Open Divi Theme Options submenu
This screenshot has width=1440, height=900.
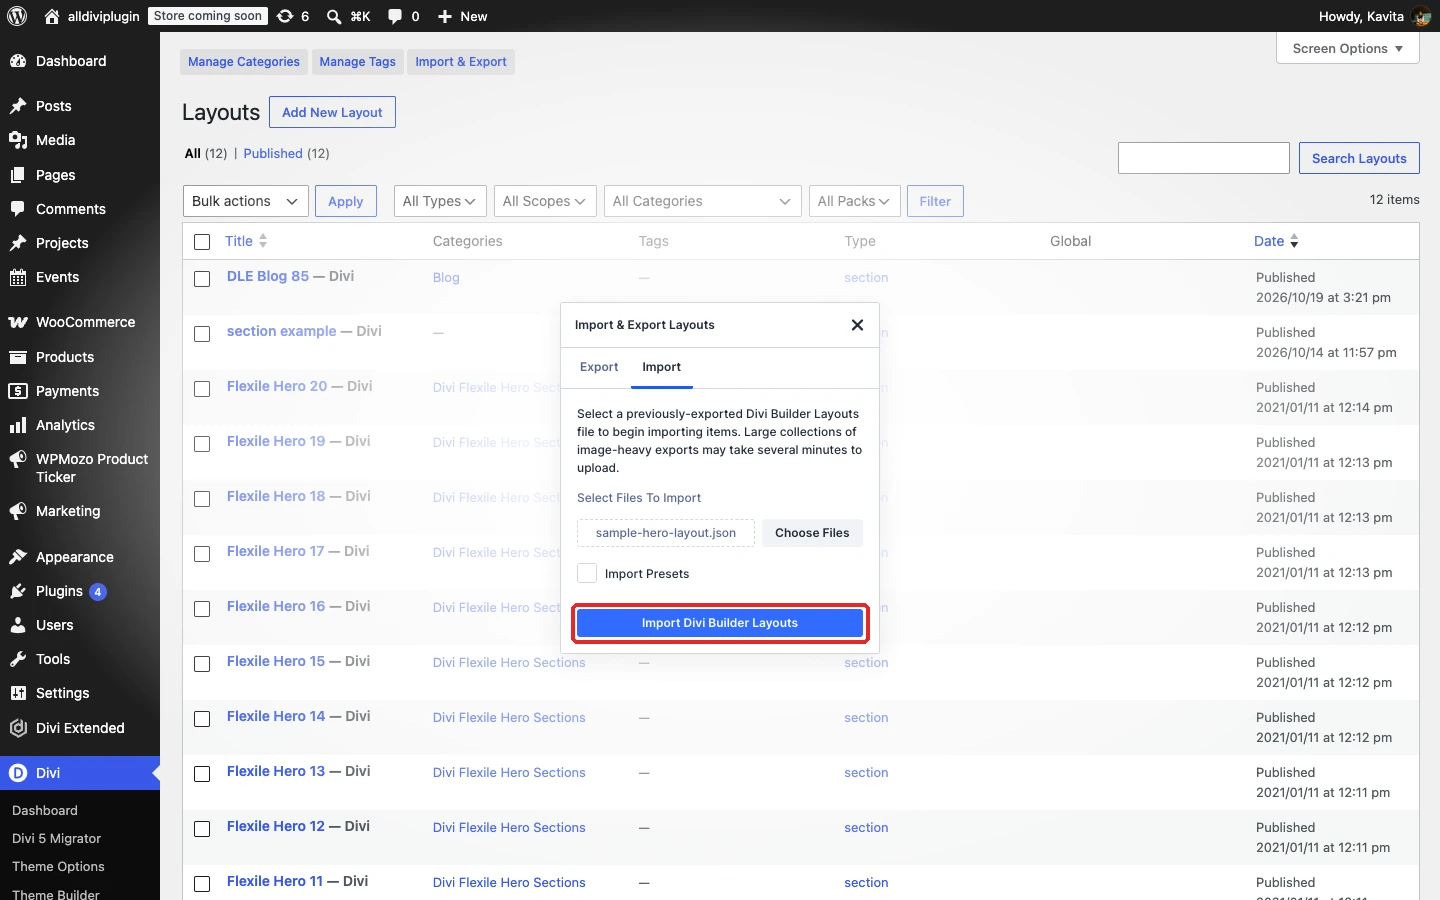click(x=58, y=866)
